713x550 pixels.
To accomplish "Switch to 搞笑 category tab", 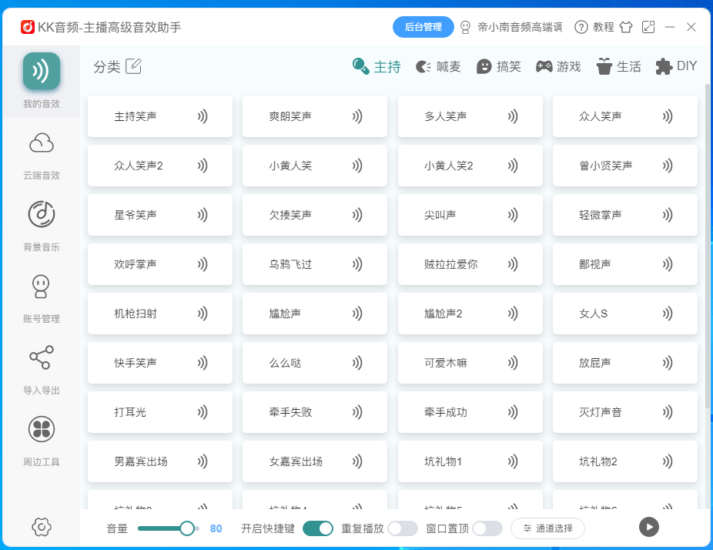I will (498, 66).
